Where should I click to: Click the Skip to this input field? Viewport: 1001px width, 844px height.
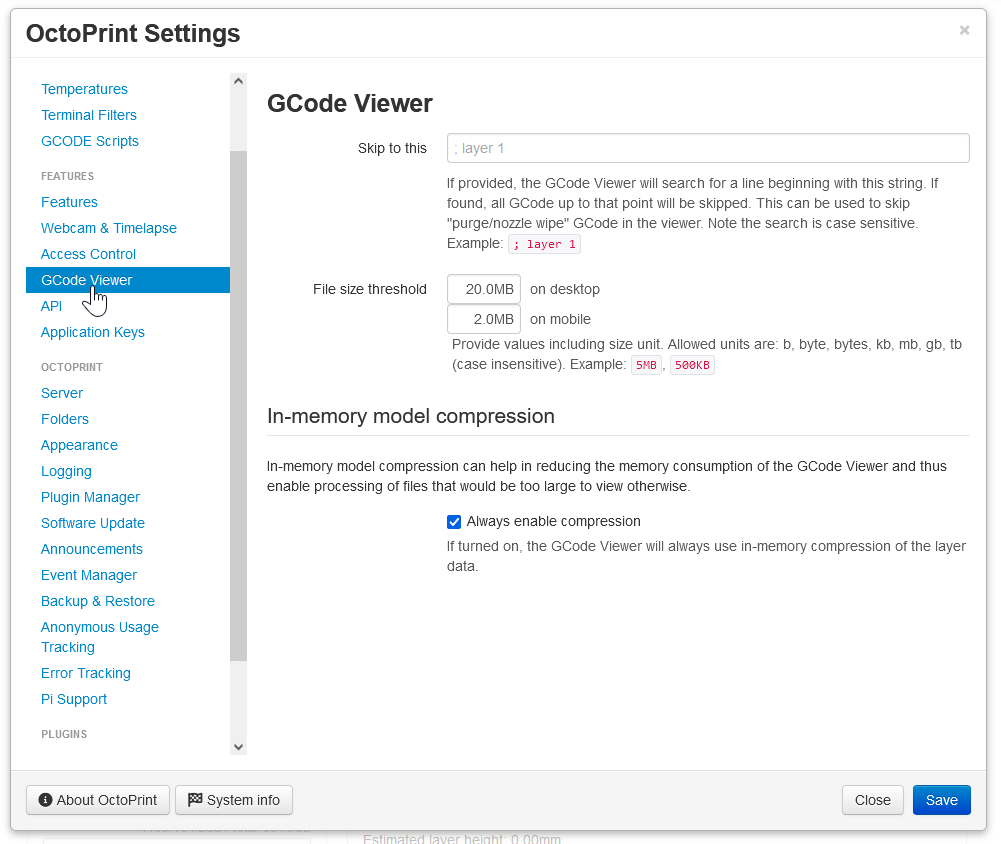click(x=708, y=147)
